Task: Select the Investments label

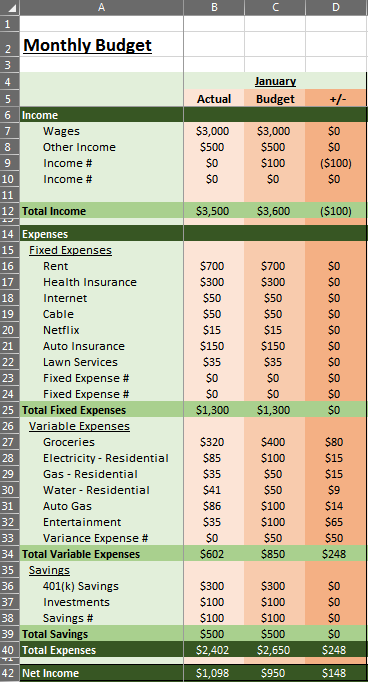Action: [76, 602]
